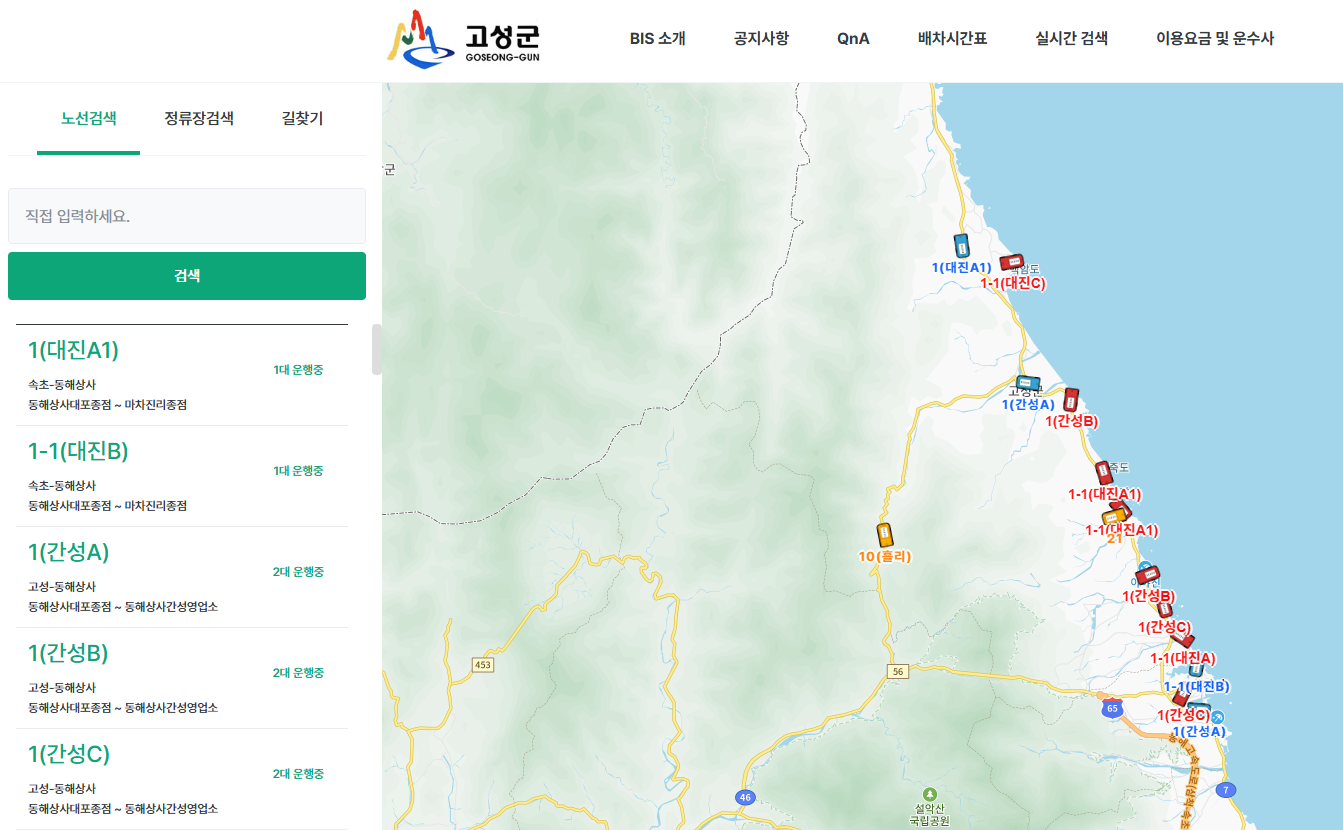
Task: Click the route 453 road shield
Action: [484, 665]
